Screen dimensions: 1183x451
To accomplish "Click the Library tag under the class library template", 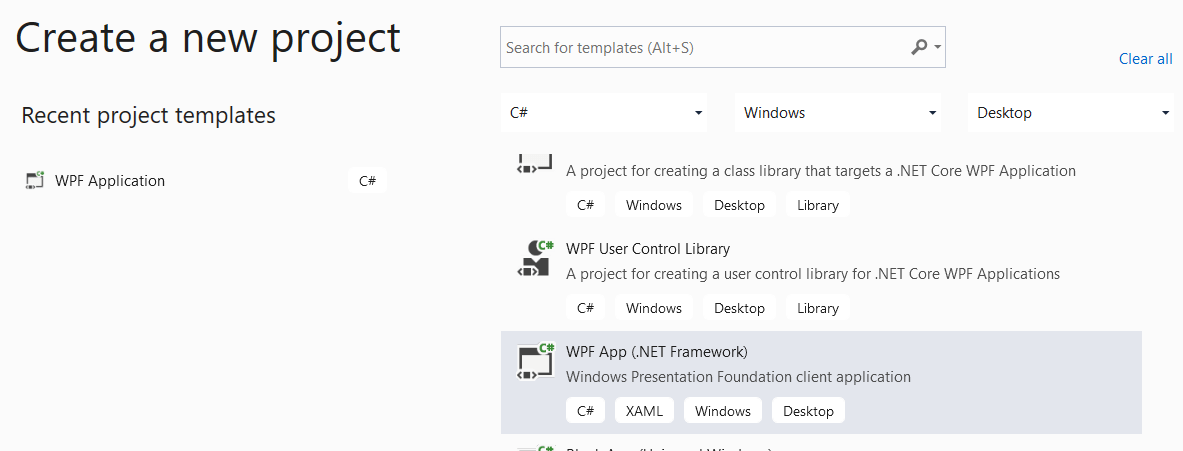I will pos(818,205).
